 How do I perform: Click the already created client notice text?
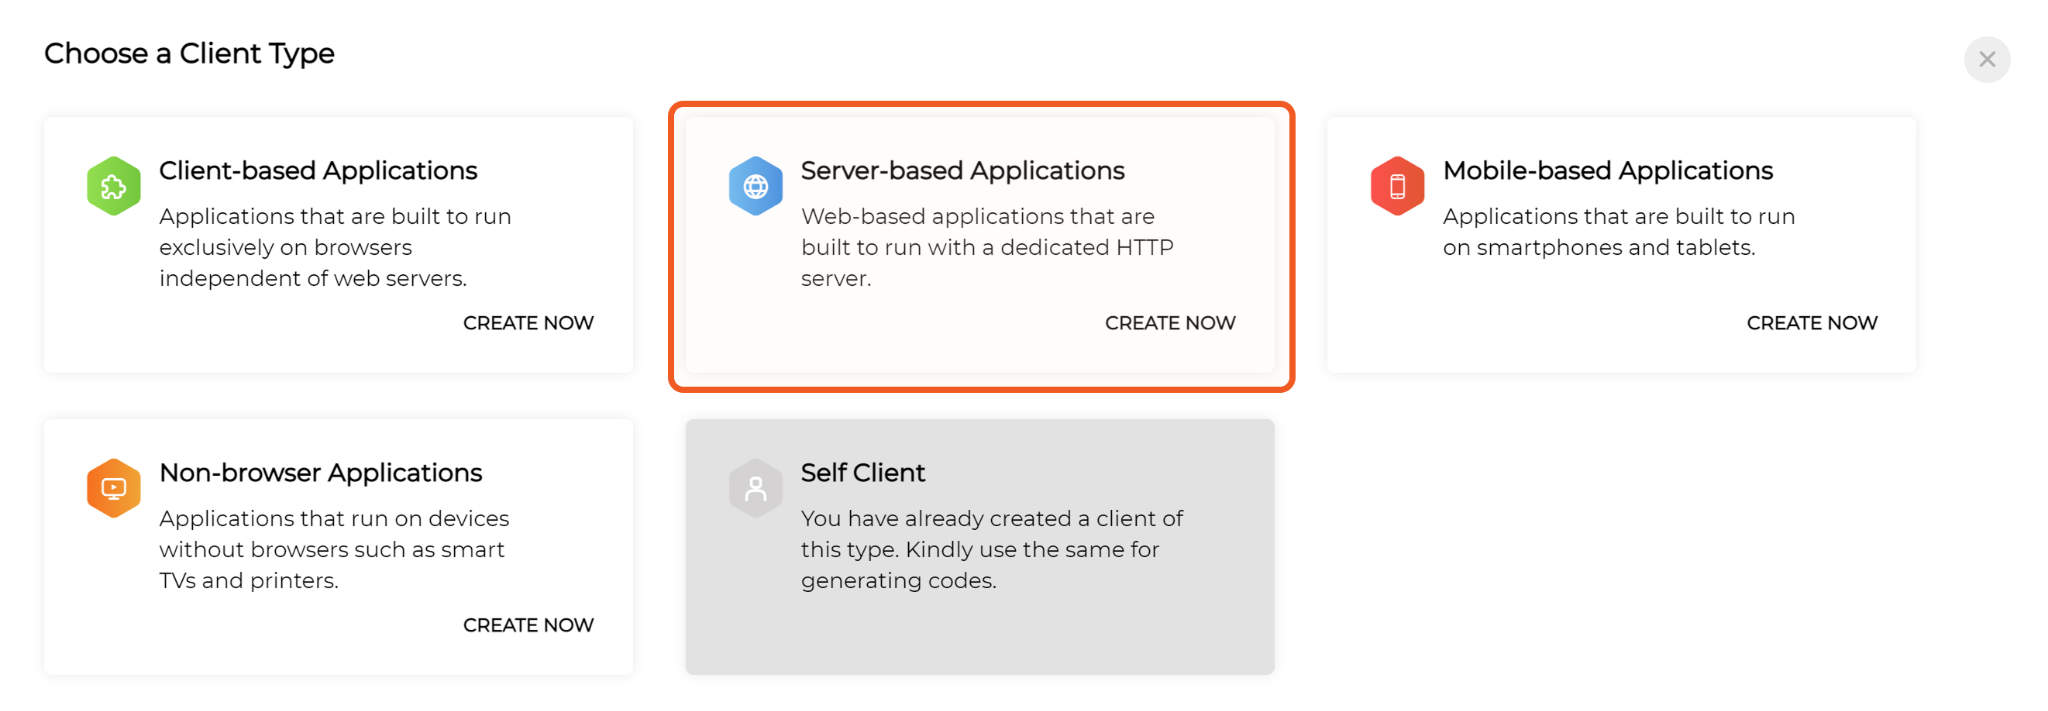pyautogui.click(x=990, y=549)
